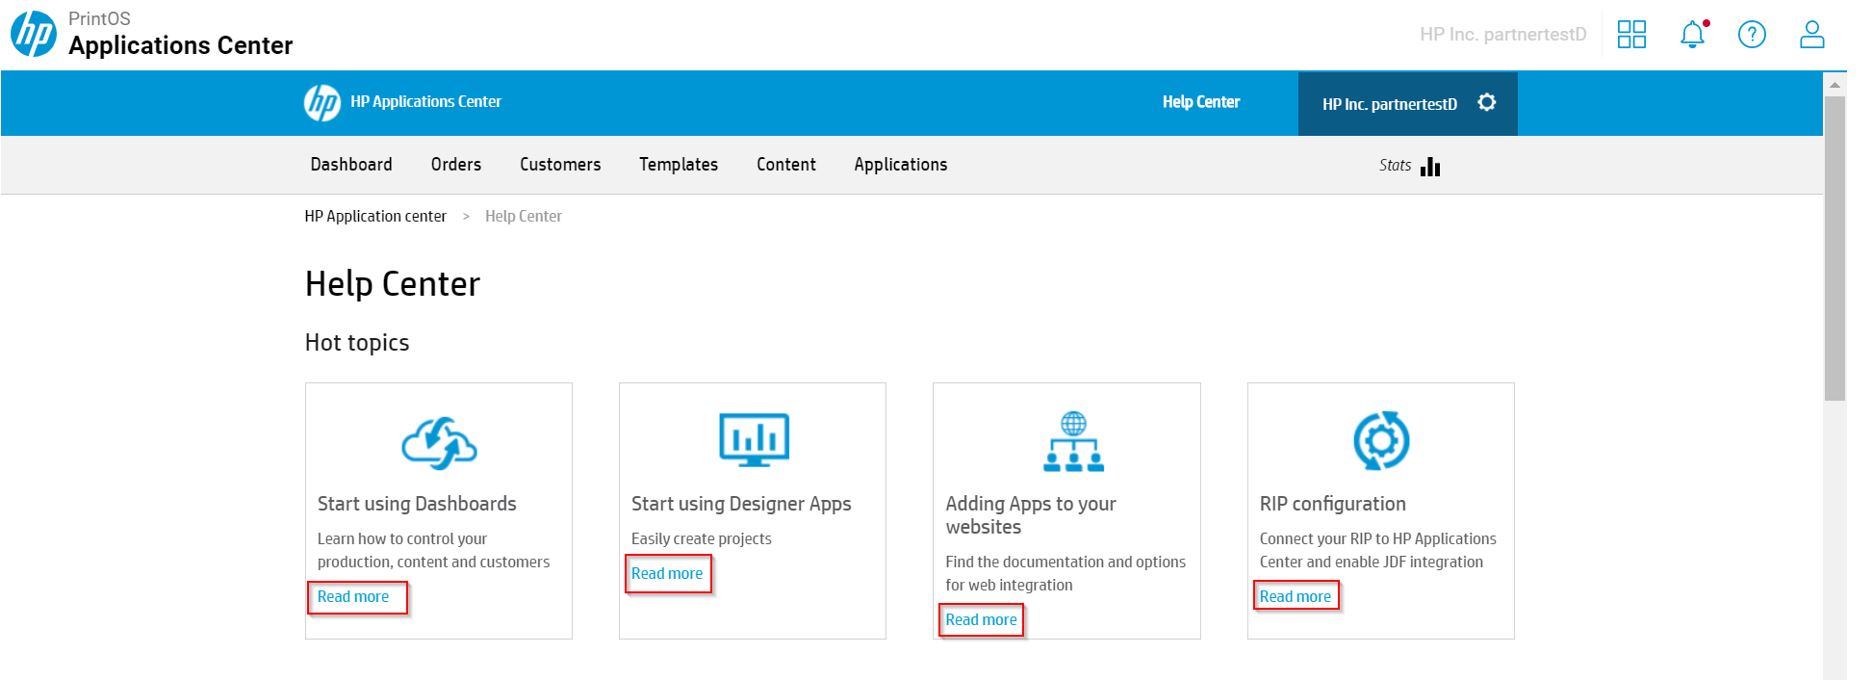Click the Easily create projects description
The height and width of the screenshot is (698, 1861).
(x=701, y=539)
